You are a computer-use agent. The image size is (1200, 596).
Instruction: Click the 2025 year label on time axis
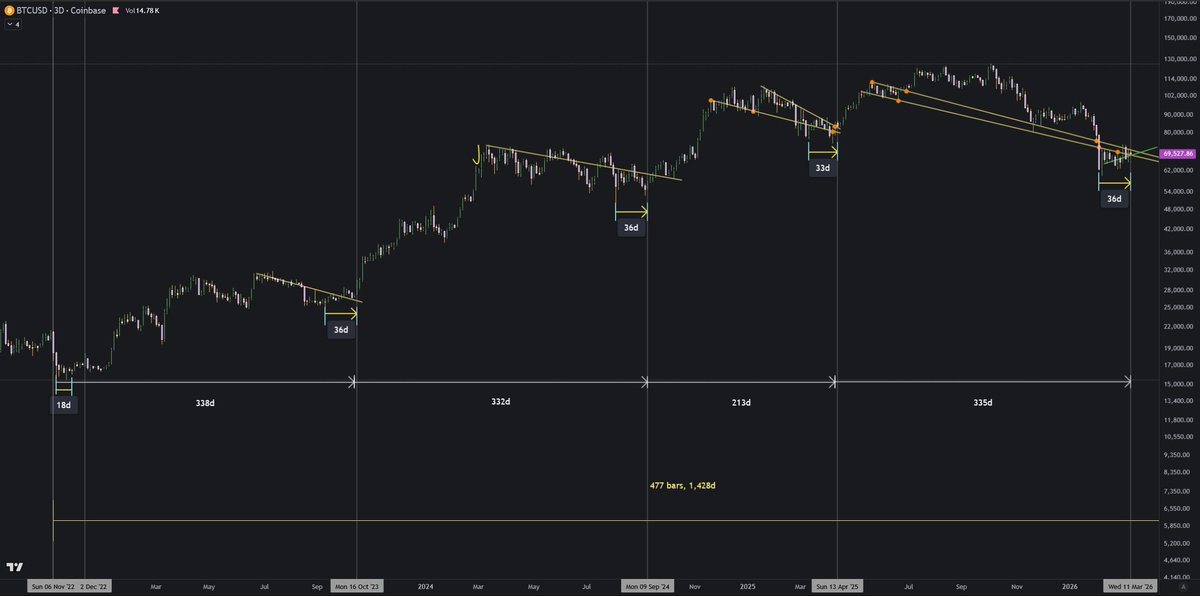click(748, 587)
